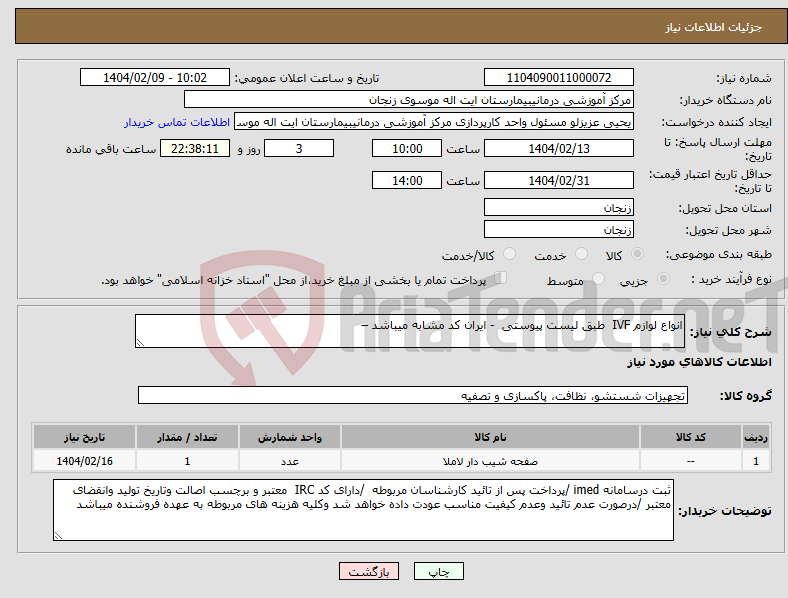Open اطلاعات تماس خریدار link

click(x=177, y=122)
